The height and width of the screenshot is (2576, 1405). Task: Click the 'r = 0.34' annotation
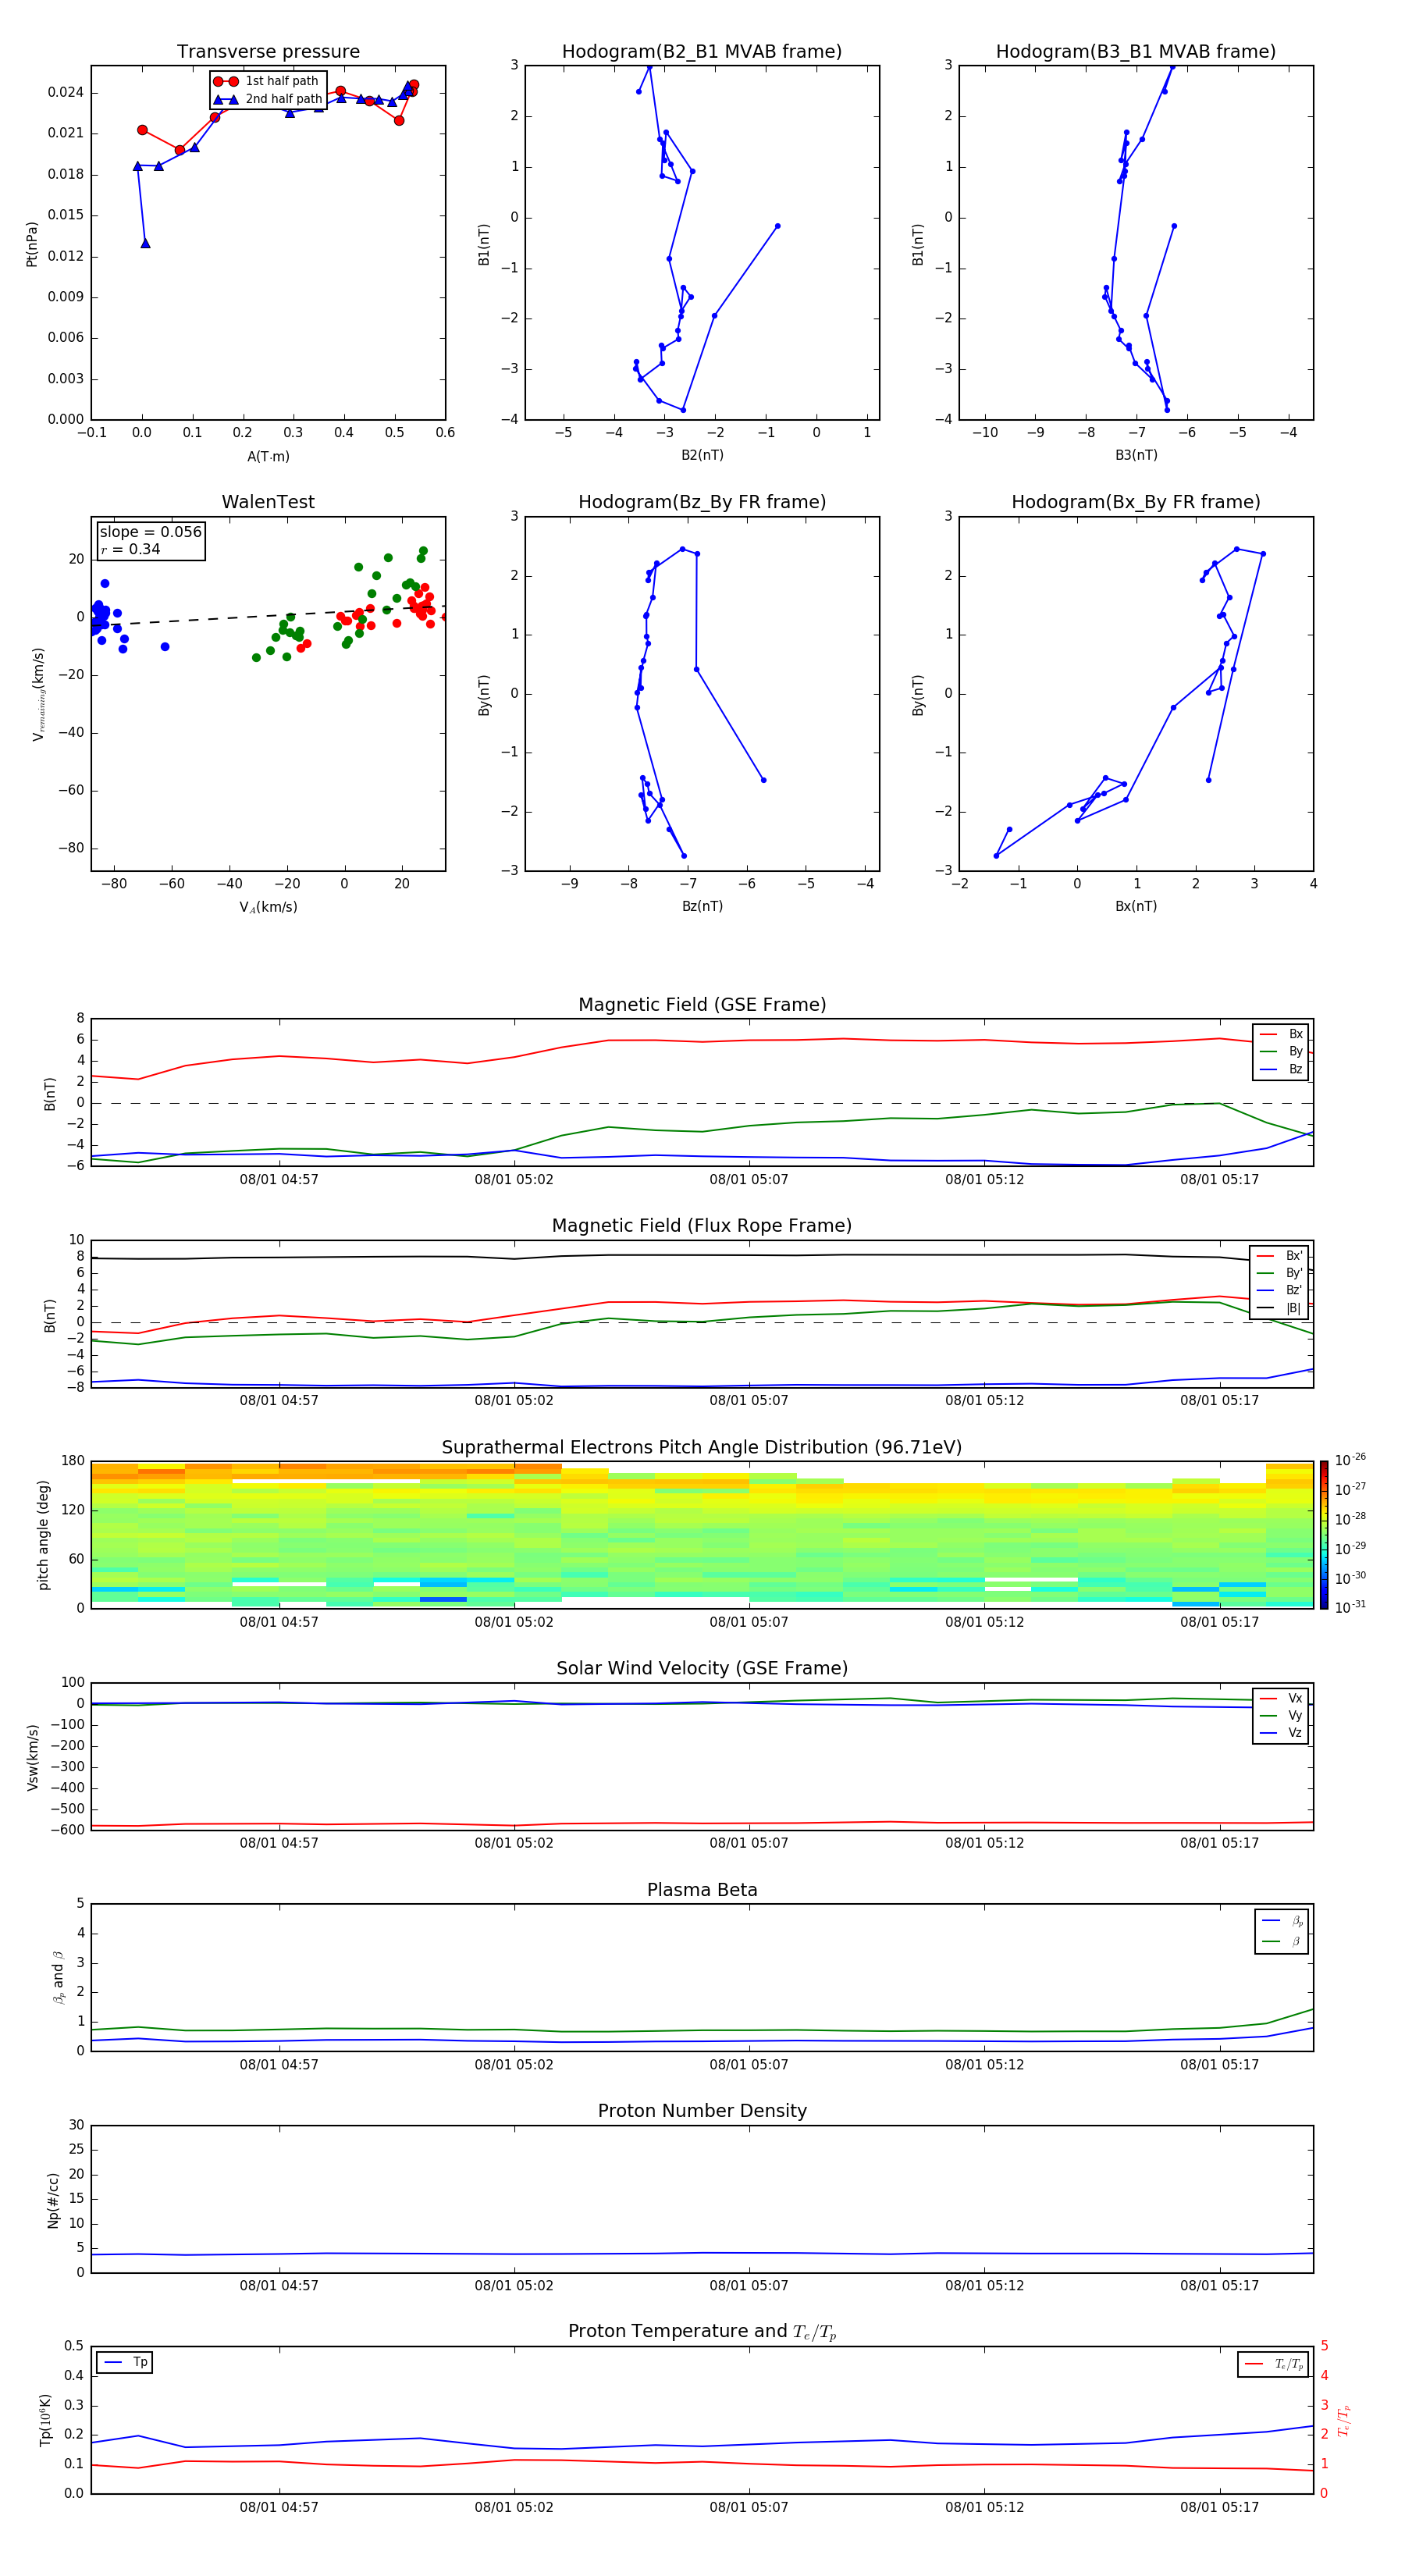click(x=130, y=549)
